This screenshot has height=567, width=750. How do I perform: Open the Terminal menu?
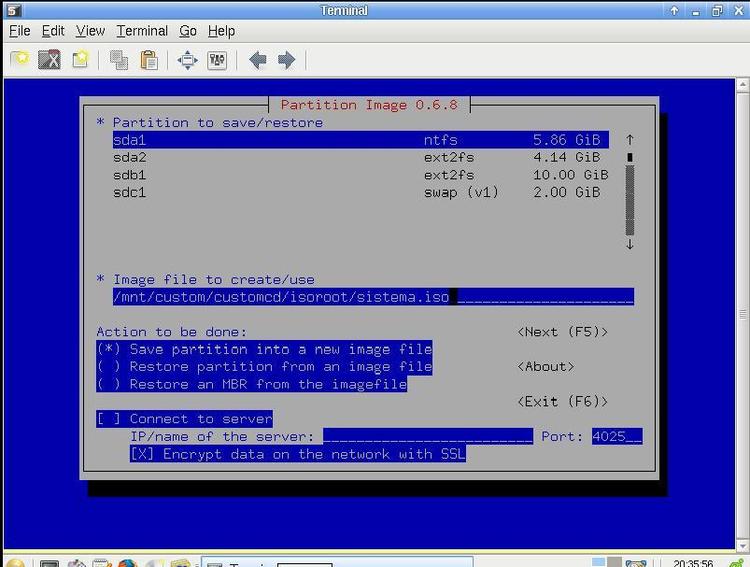click(142, 31)
